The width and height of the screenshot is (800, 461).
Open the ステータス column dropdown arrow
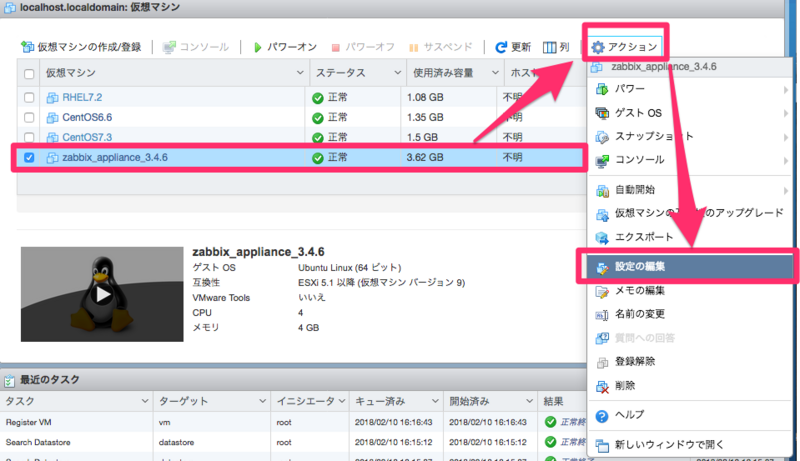(x=397, y=73)
